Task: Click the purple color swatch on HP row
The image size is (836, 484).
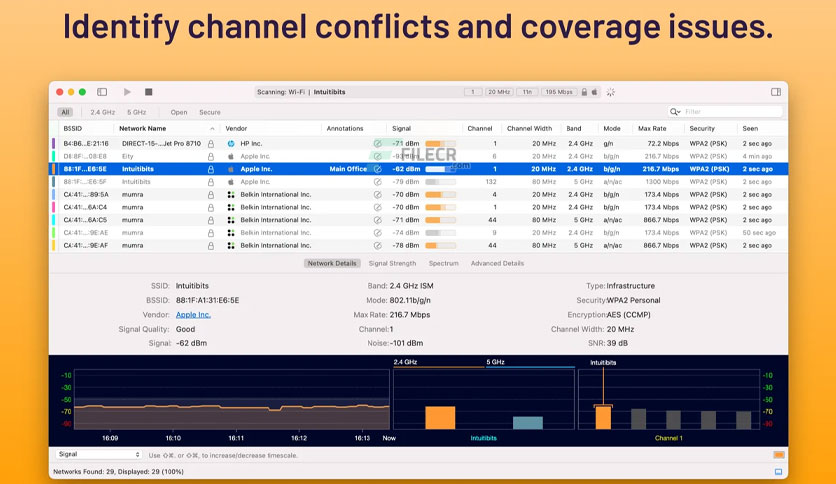Action: point(53,143)
